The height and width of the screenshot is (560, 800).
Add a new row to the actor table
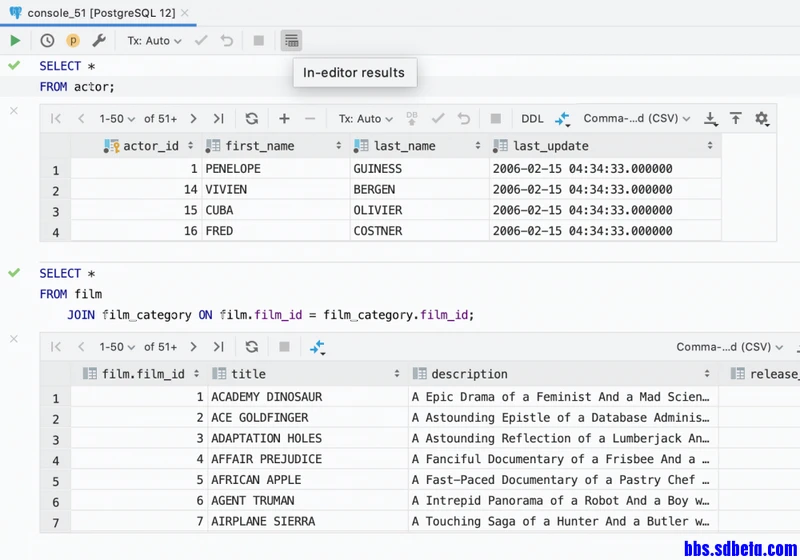(x=284, y=119)
